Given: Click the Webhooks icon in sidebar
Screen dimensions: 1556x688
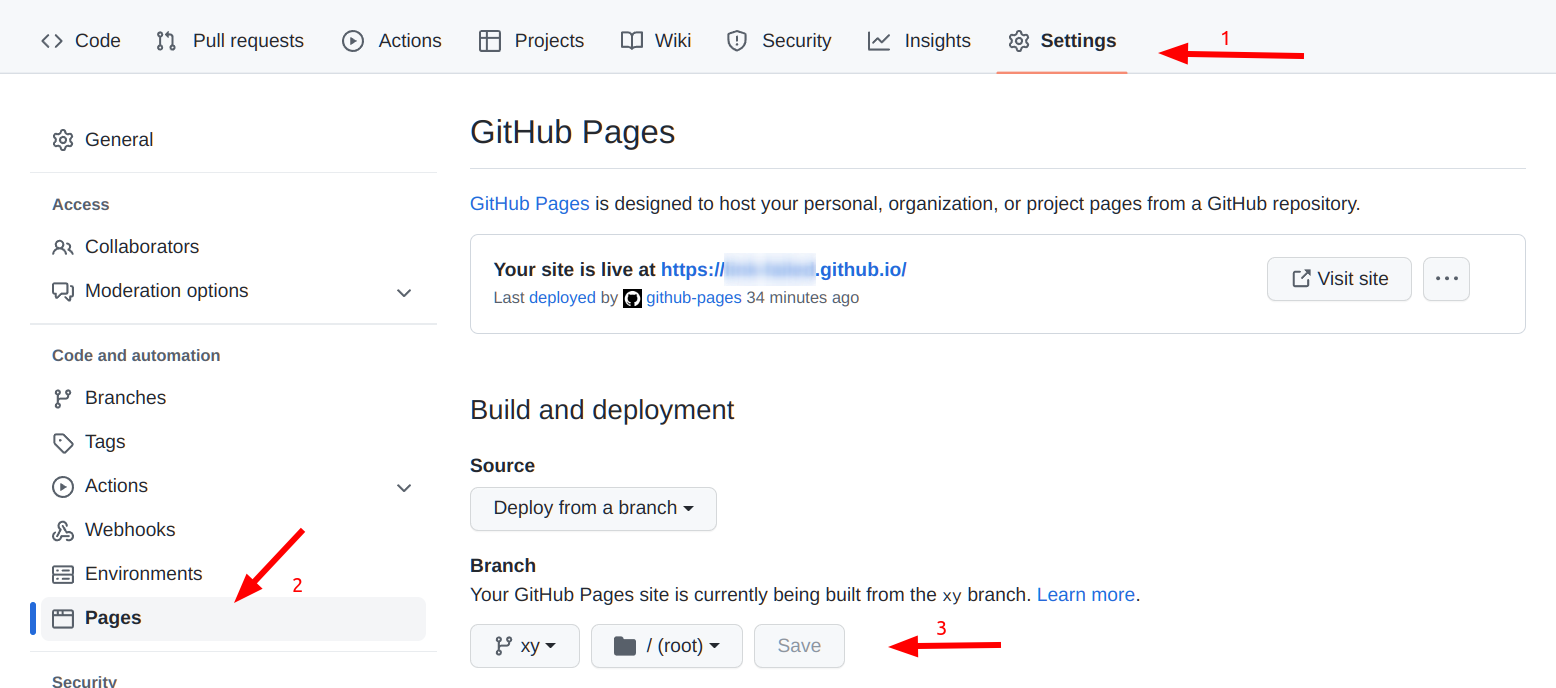Looking at the screenshot, I should [x=63, y=530].
